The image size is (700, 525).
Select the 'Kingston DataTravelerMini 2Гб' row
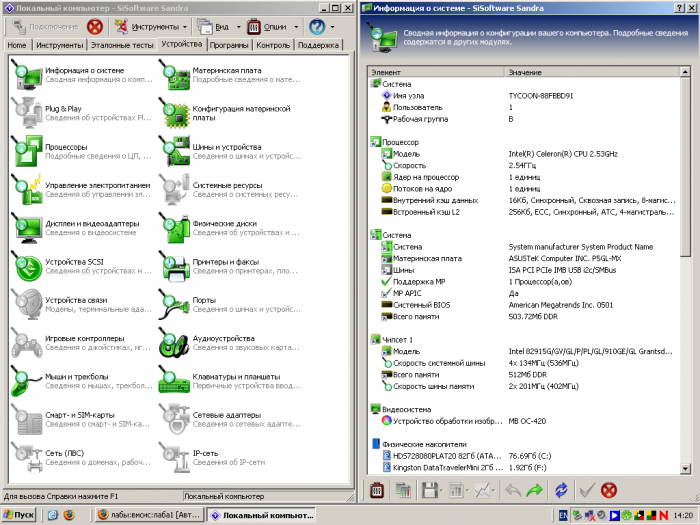pos(523,467)
